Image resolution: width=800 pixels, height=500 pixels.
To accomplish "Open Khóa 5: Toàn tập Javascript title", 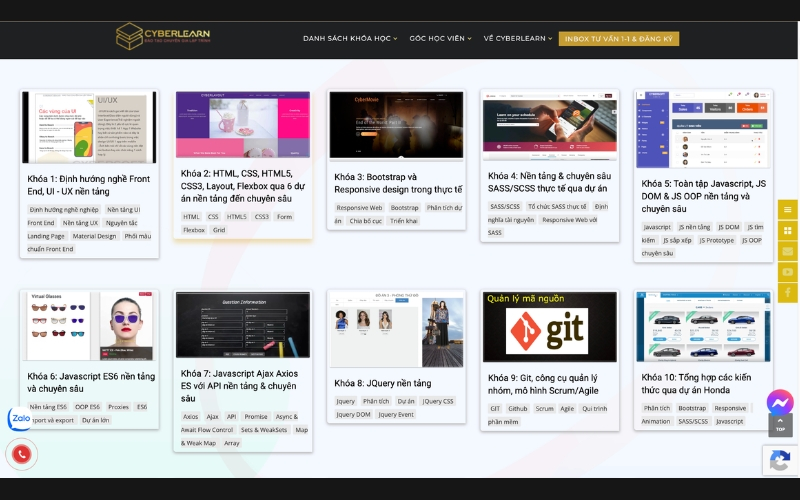I will tap(704, 196).
